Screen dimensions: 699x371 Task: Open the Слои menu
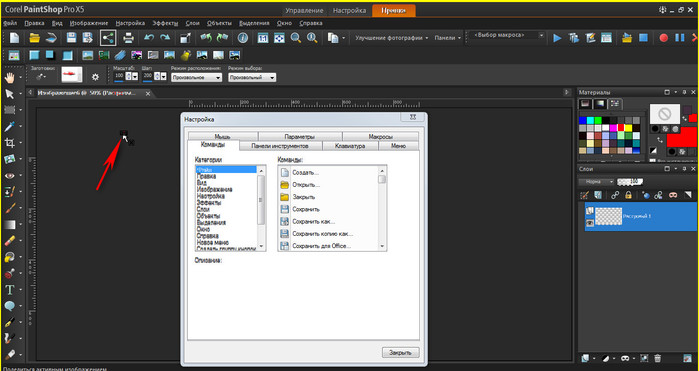[x=192, y=23]
